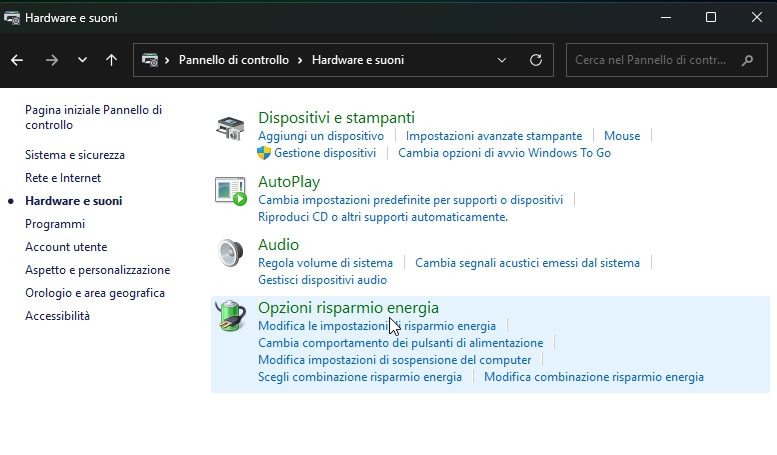Click the battery icon for Opzioni risparmio energia
777x455 pixels.
tap(230, 316)
